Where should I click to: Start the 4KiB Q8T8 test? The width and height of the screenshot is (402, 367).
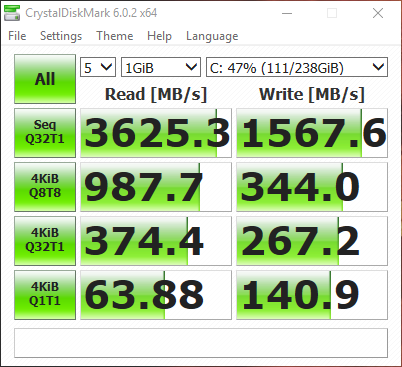(45, 187)
